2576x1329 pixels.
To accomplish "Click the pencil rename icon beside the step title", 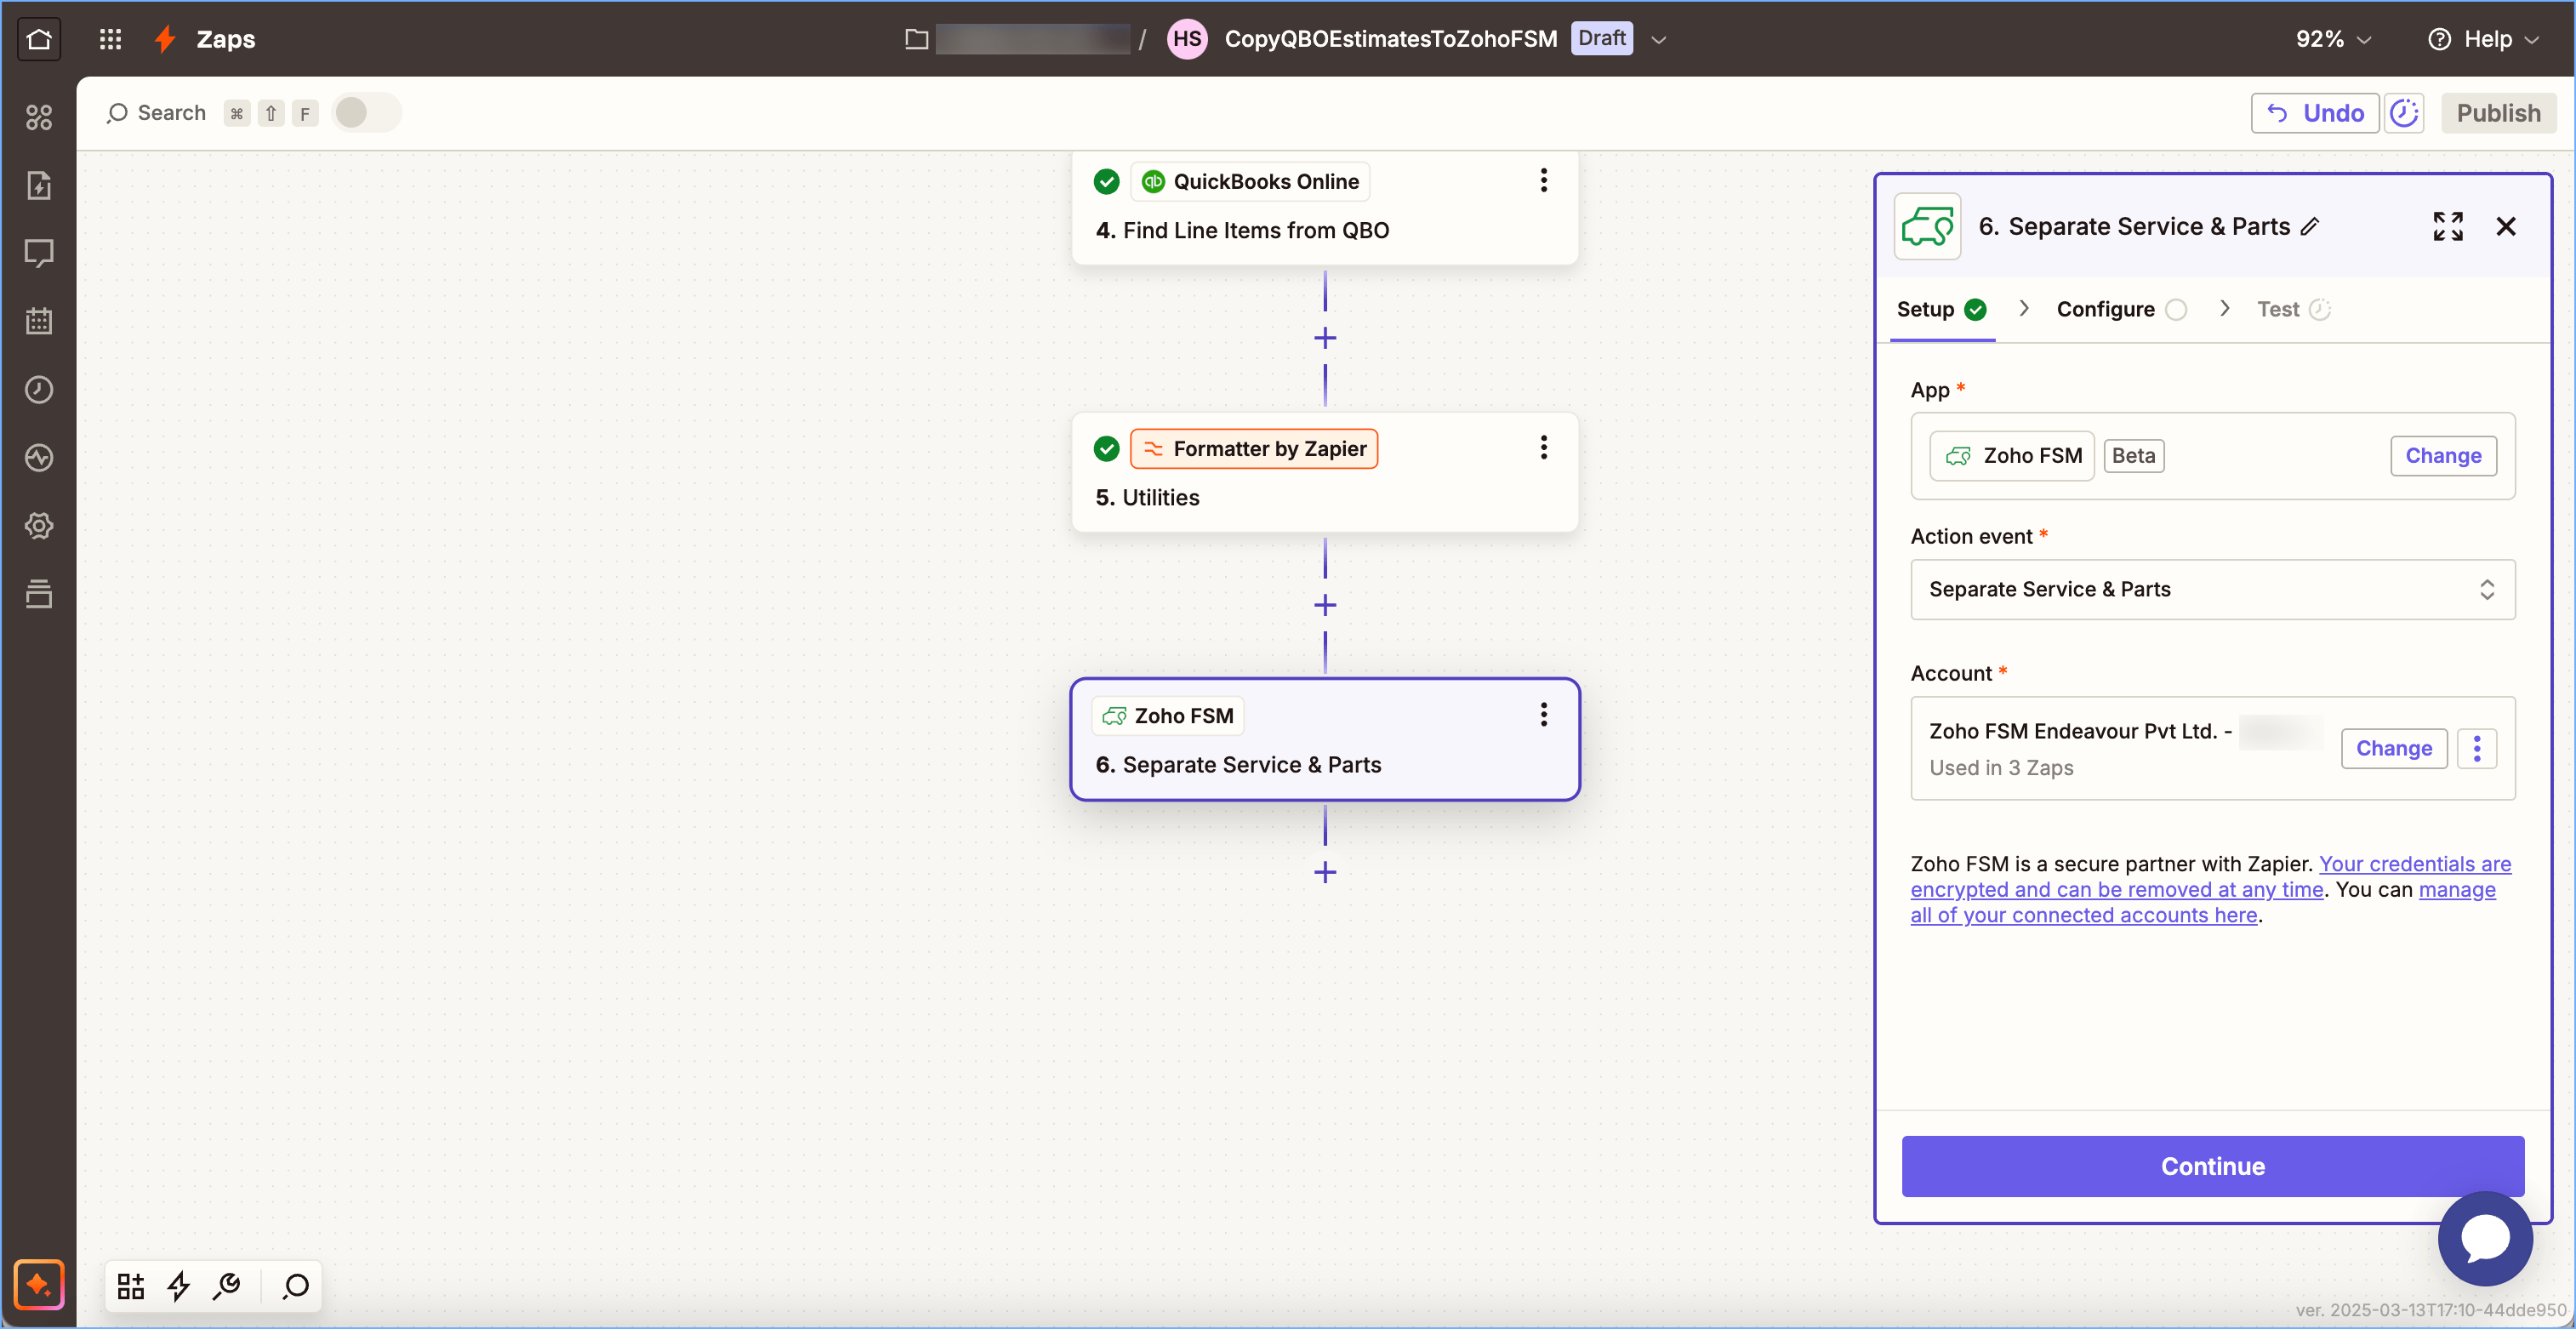I will point(2310,227).
